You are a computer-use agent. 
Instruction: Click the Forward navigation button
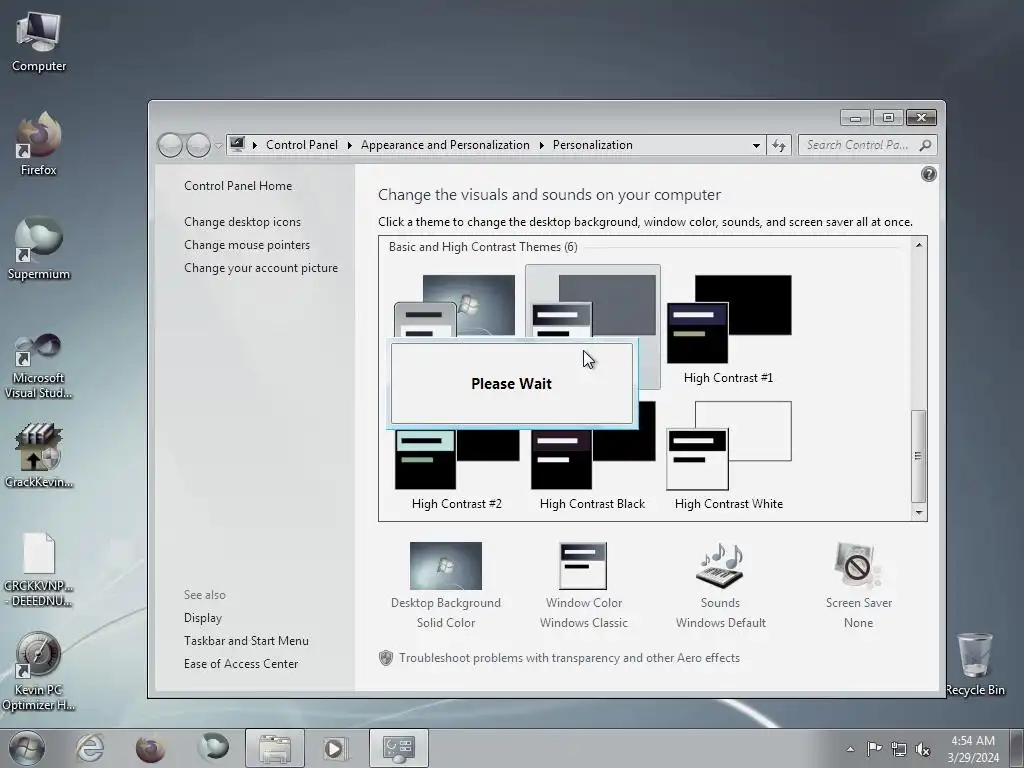pos(198,145)
